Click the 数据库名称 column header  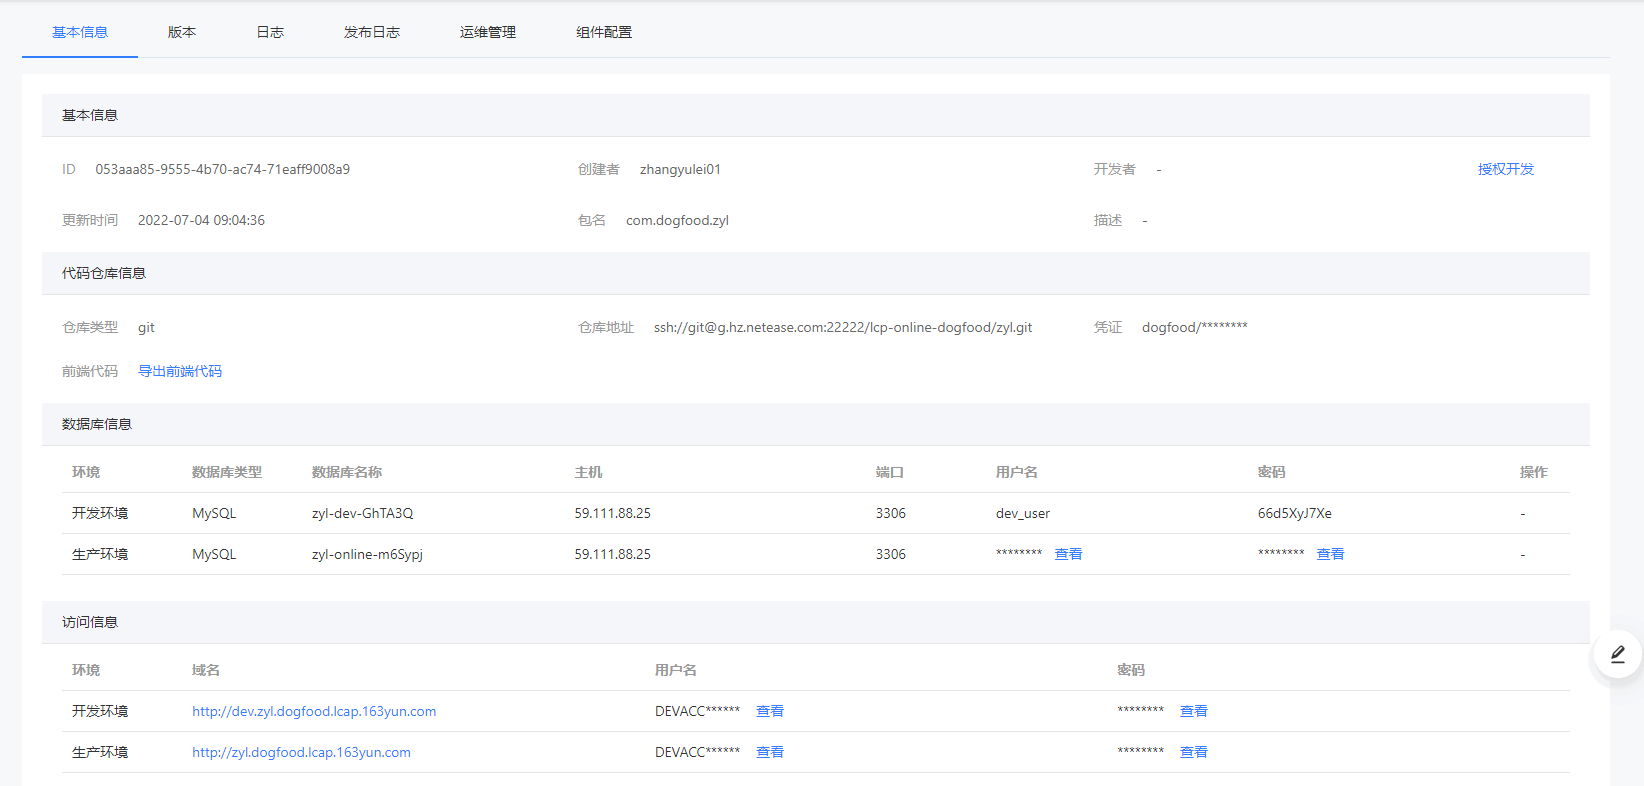pos(347,472)
